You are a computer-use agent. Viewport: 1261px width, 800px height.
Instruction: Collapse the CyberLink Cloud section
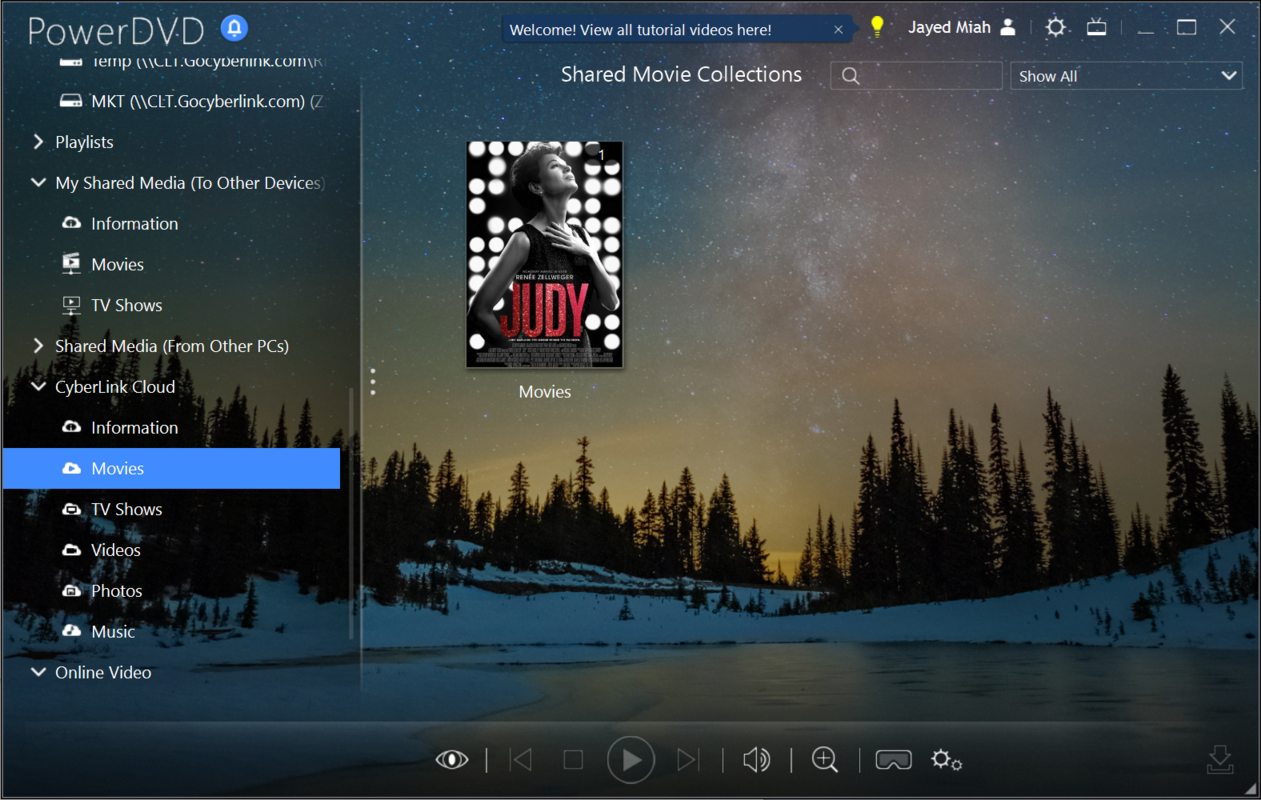(39, 387)
